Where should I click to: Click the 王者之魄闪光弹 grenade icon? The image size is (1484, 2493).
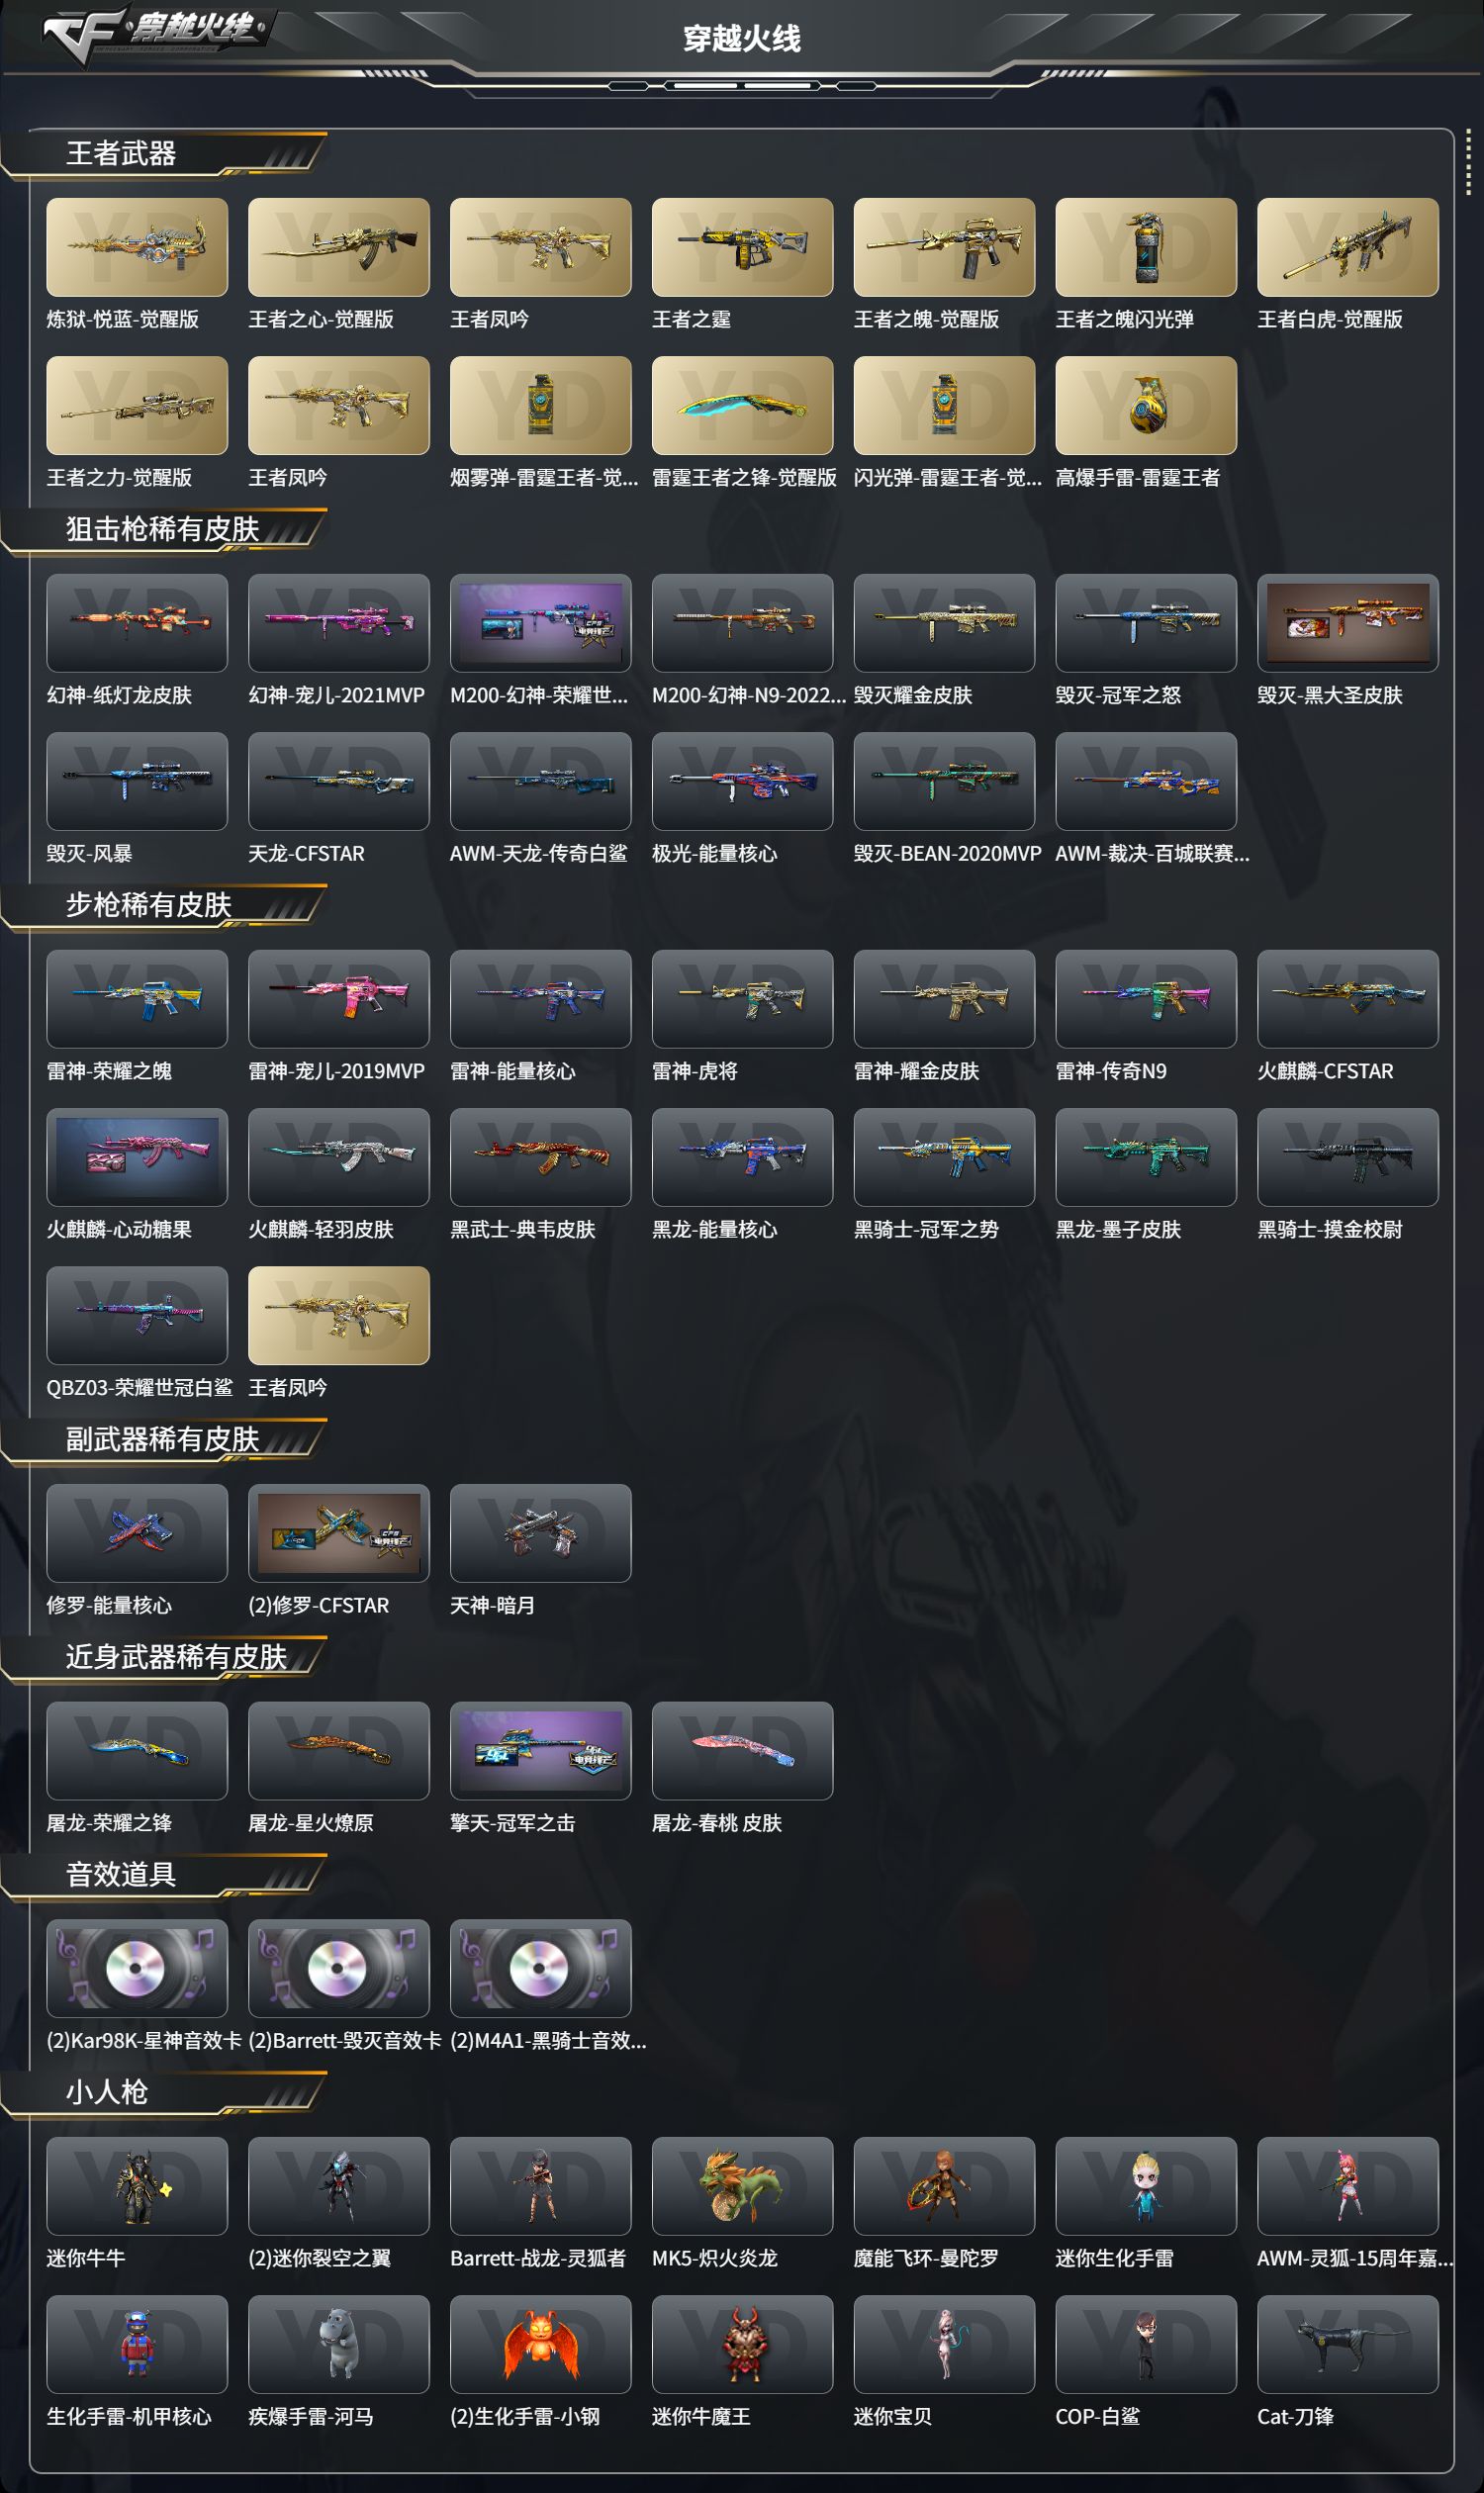(x=1146, y=247)
